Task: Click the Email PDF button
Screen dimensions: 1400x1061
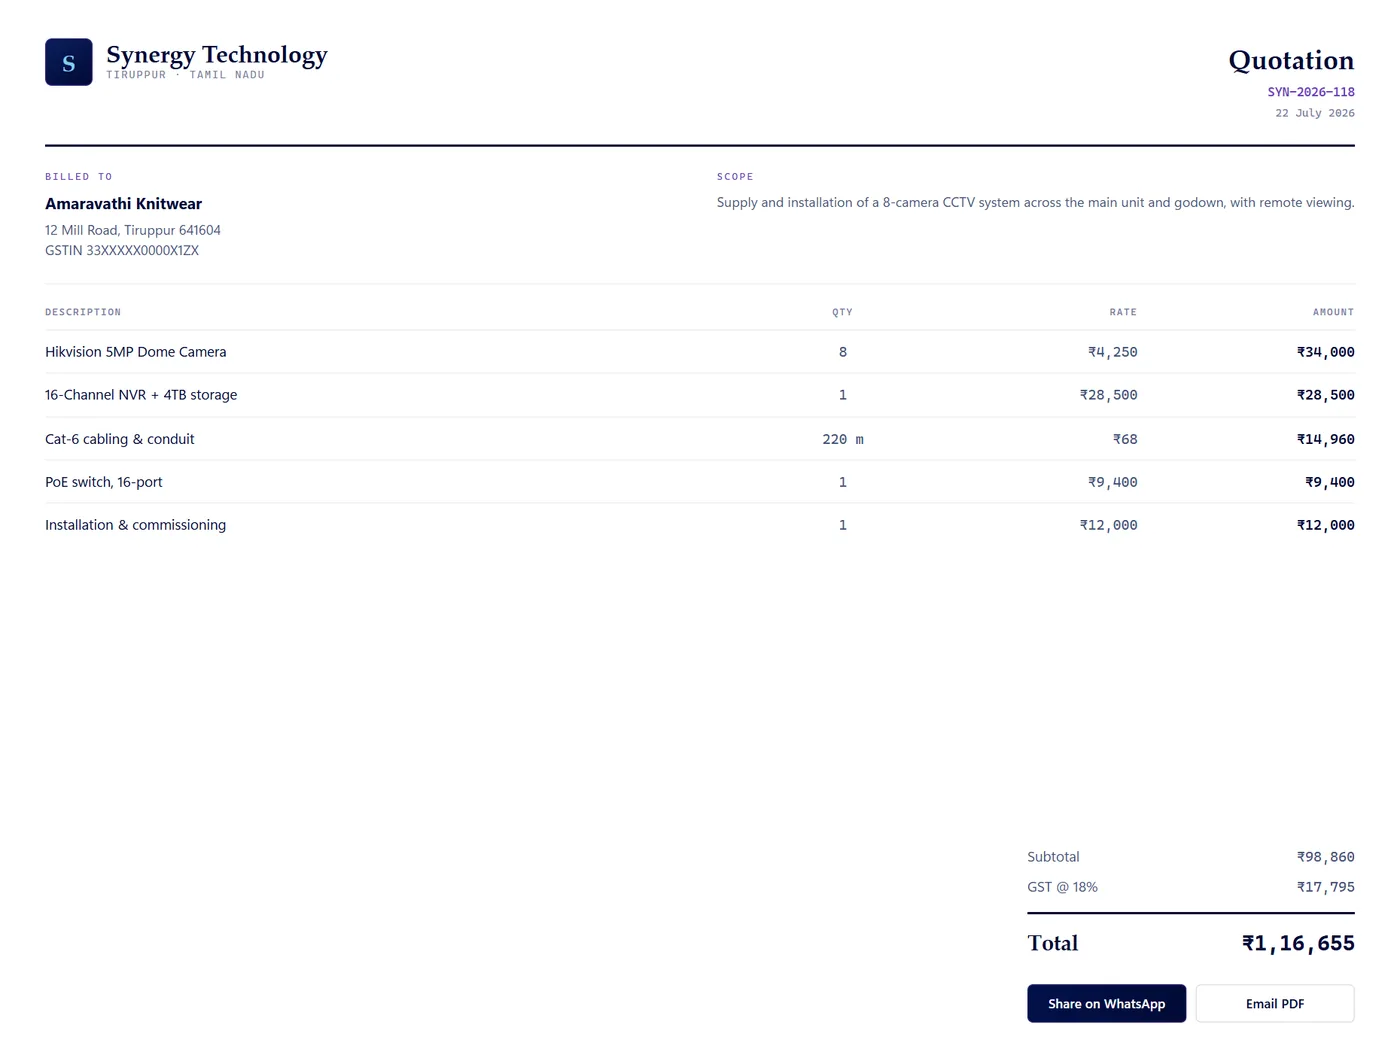Action: [1275, 1003]
